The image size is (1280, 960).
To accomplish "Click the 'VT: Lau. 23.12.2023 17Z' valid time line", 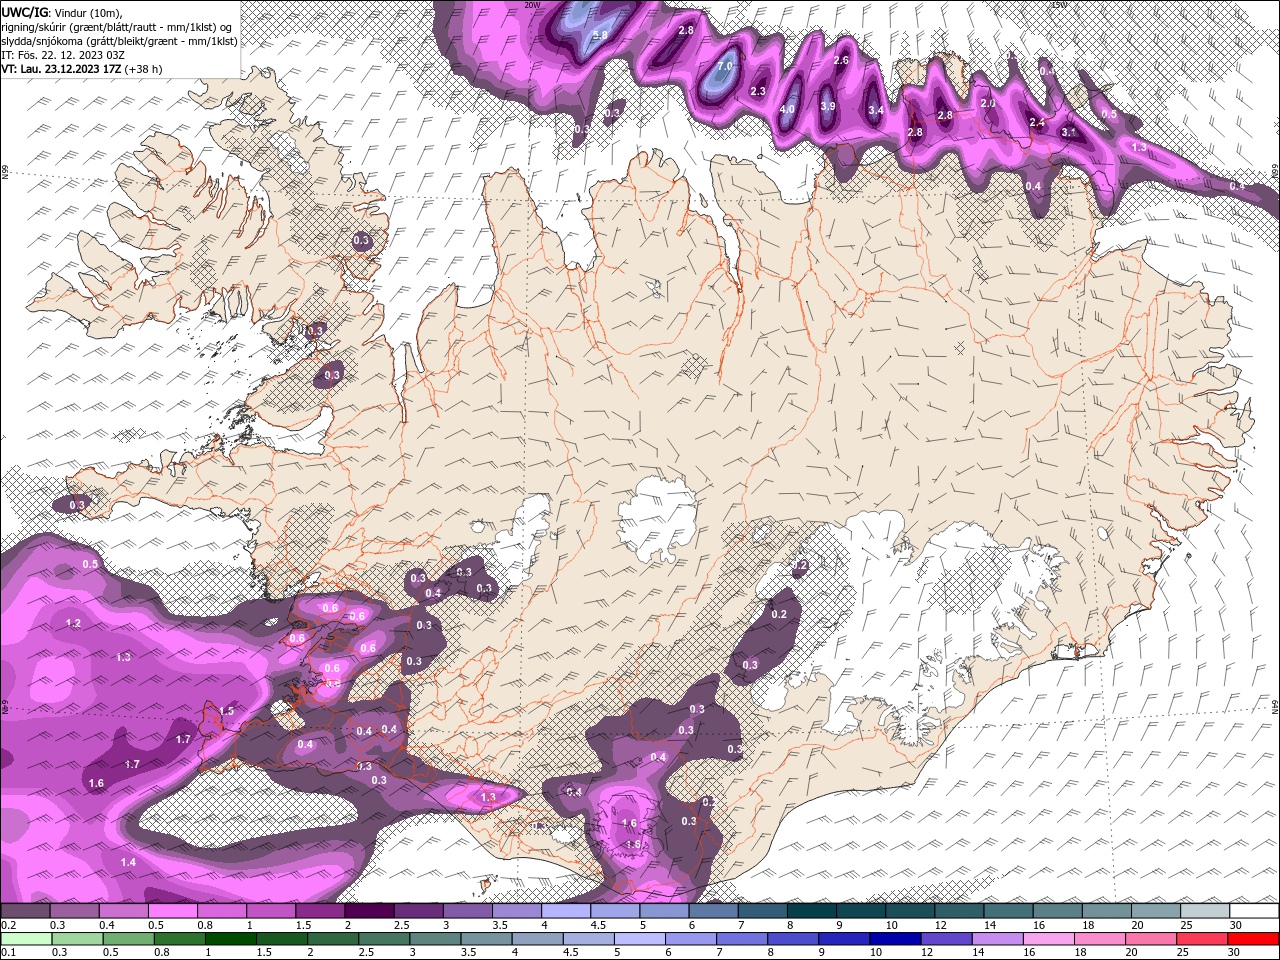I will tap(61, 69).
